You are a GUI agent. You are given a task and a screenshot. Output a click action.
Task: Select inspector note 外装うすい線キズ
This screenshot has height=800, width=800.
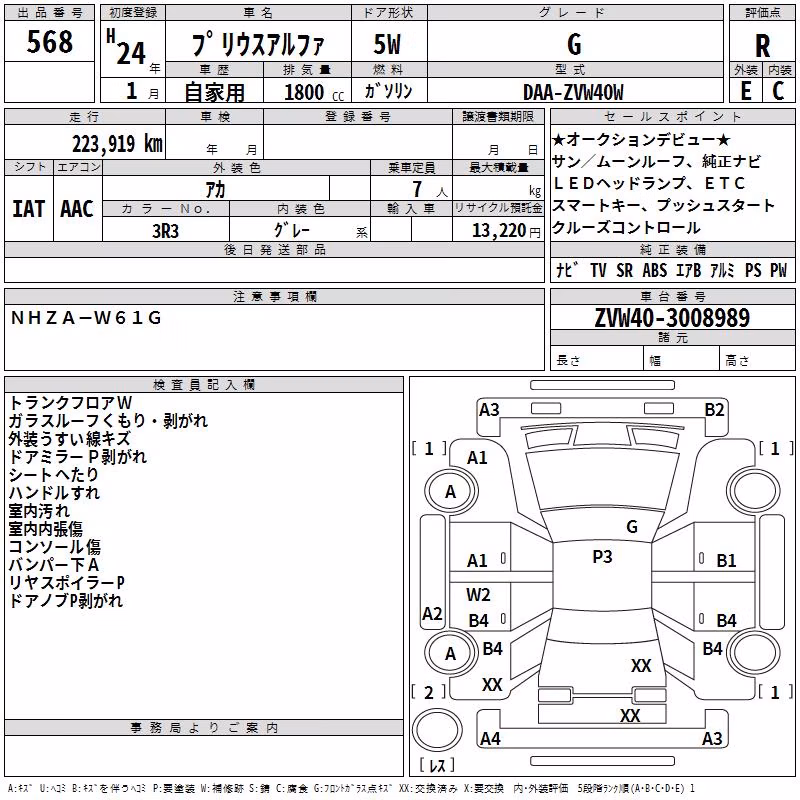[x=70, y=439]
